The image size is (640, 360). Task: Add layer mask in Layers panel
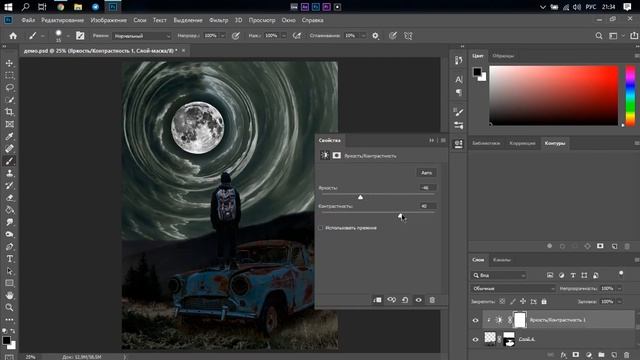click(x=576, y=355)
